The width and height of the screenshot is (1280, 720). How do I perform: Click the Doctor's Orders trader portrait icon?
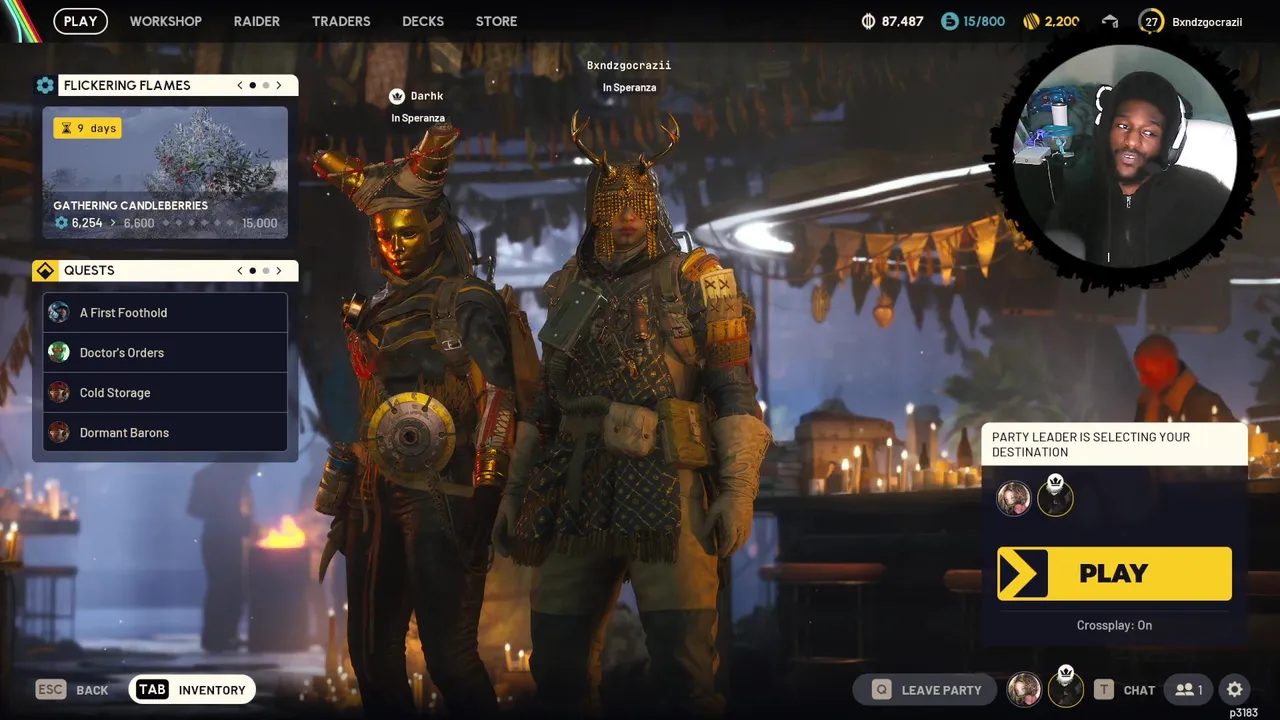click(x=59, y=352)
